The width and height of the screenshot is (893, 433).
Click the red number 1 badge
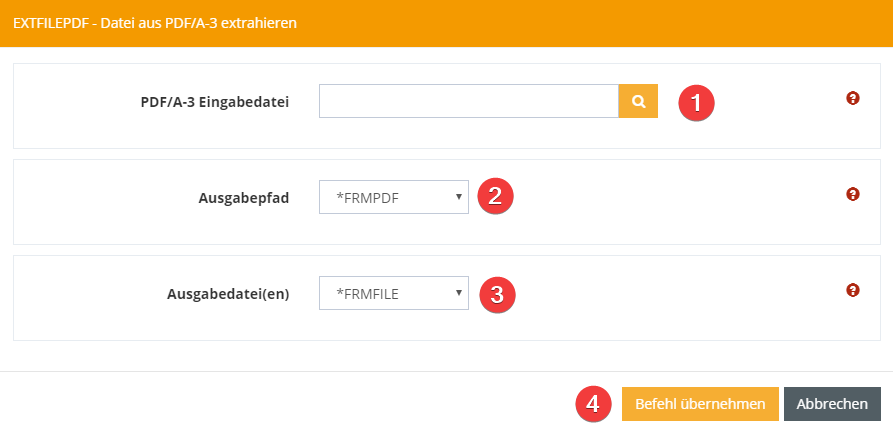[x=696, y=102]
